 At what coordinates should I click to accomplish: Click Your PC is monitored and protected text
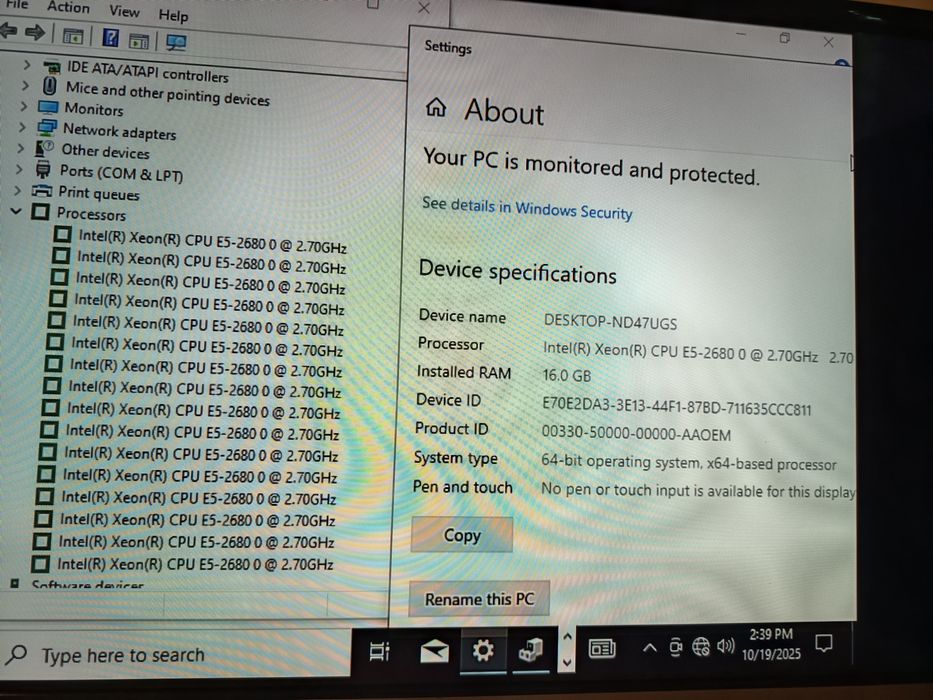[x=590, y=167]
